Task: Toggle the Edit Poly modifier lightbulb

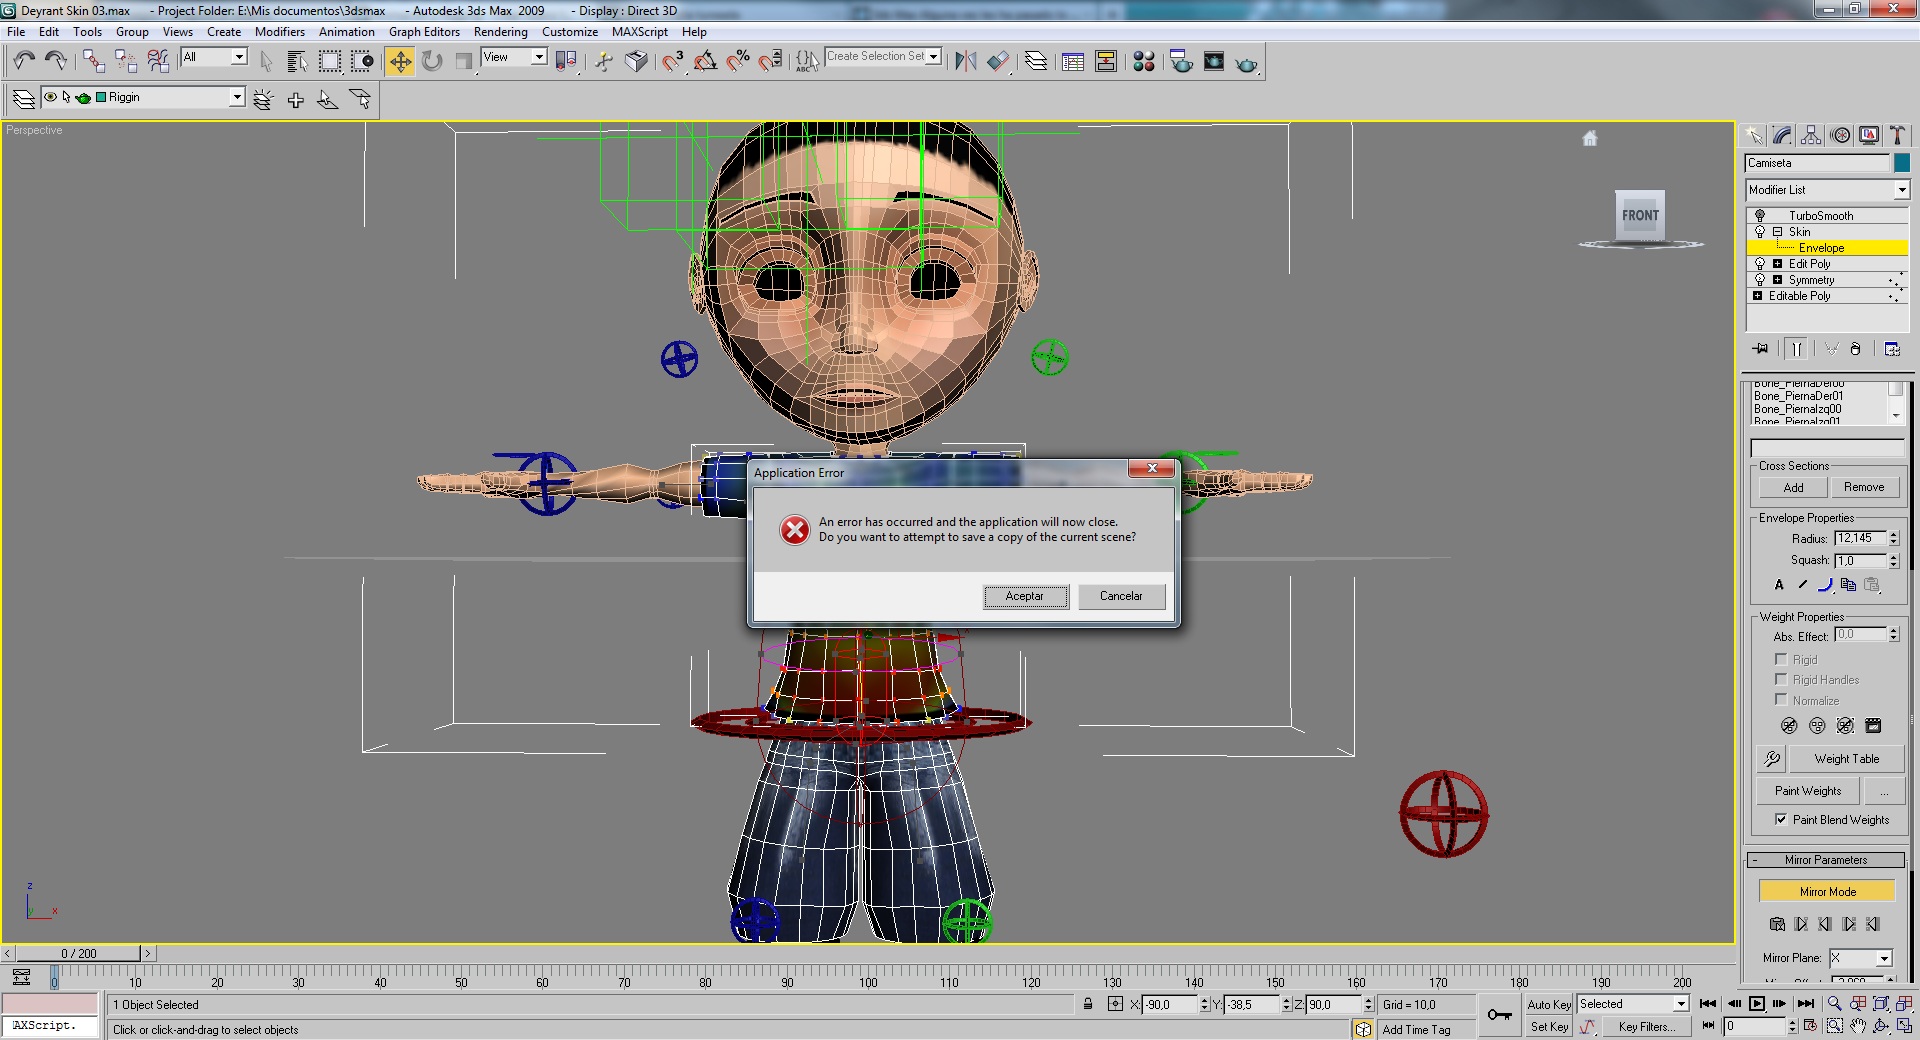Action: [x=1760, y=264]
